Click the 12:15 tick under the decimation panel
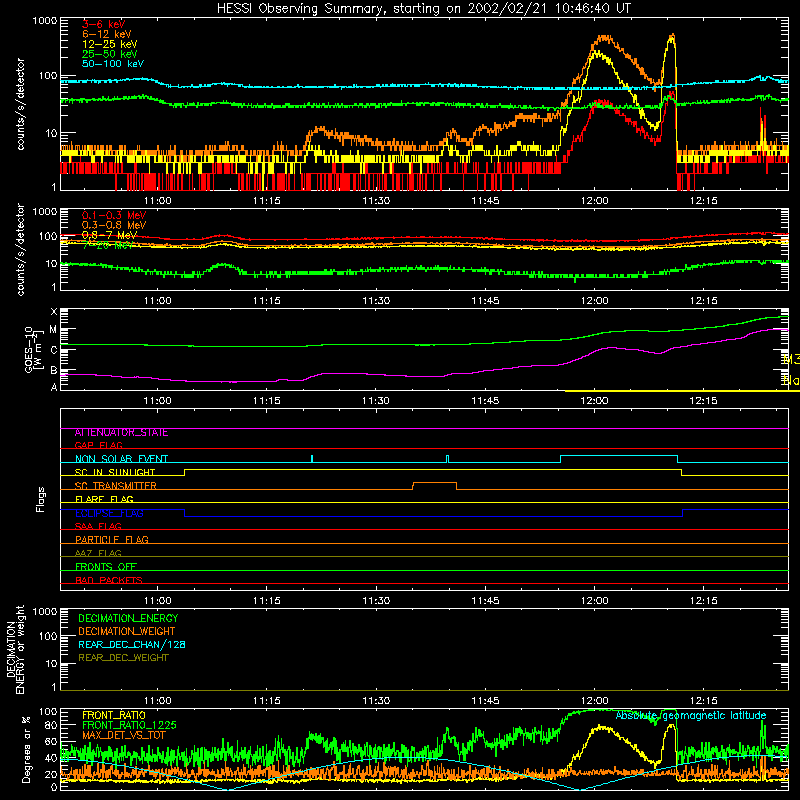The image size is (800, 800). click(x=704, y=701)
